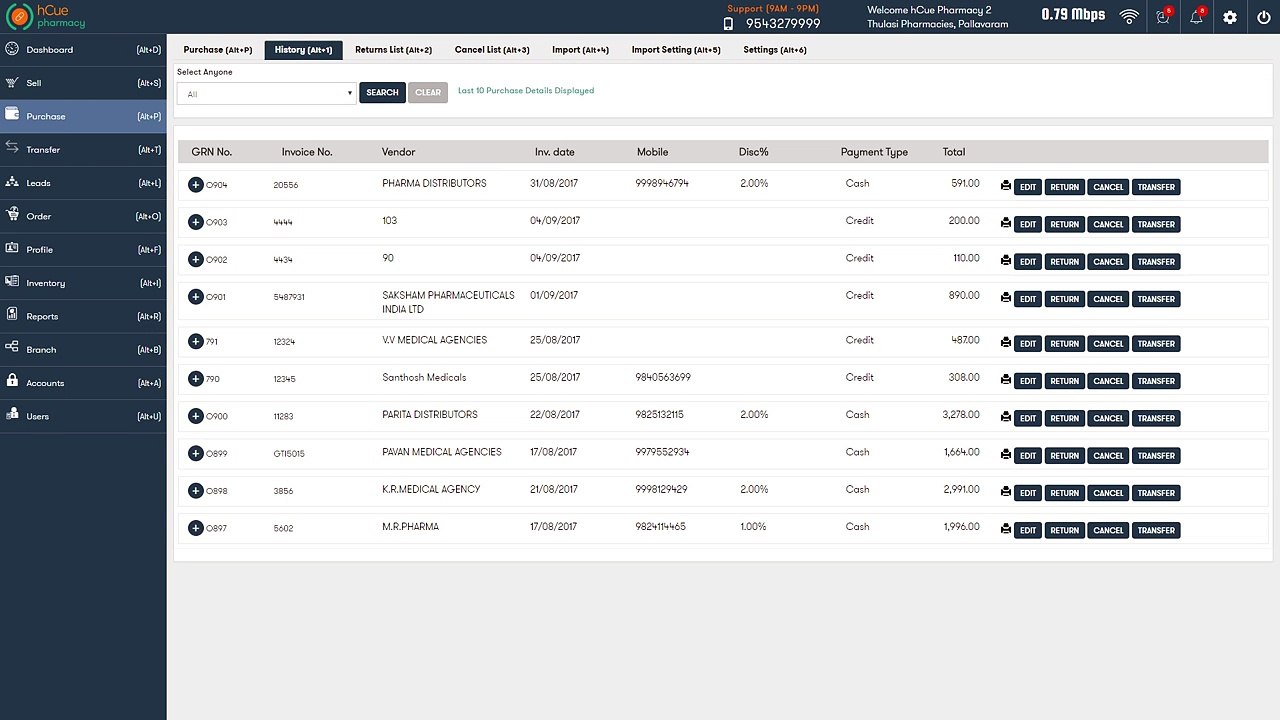Print GRN O897 M.R.Pharma purchase
Image resolution: width=1280 pixels, height=720 pixels.
[1006, 530]
